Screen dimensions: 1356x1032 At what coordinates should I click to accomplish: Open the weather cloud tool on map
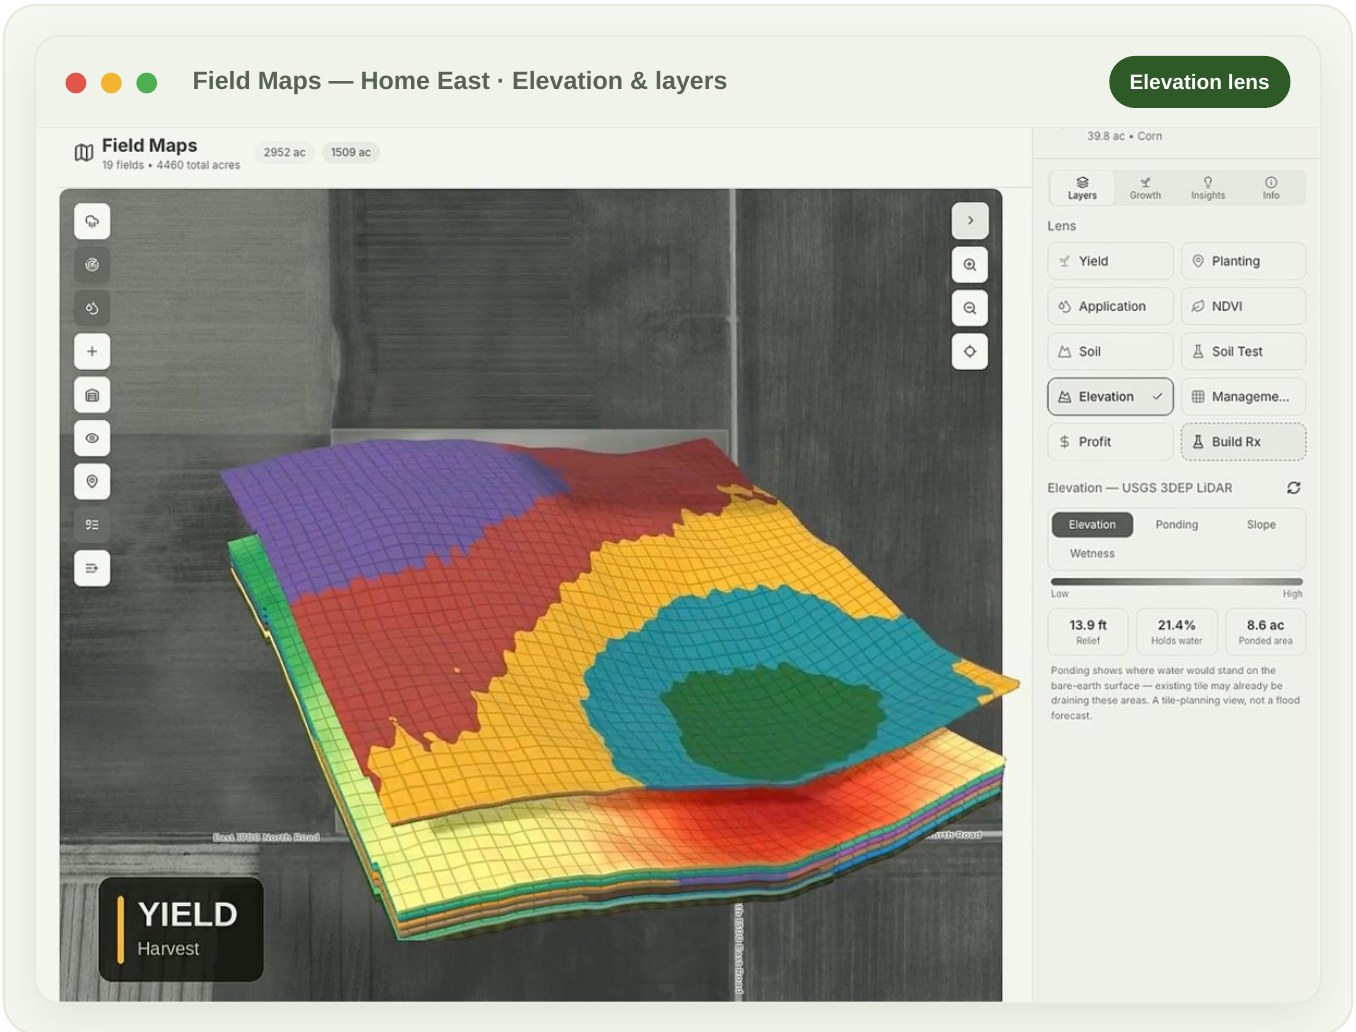pos(92,221)
